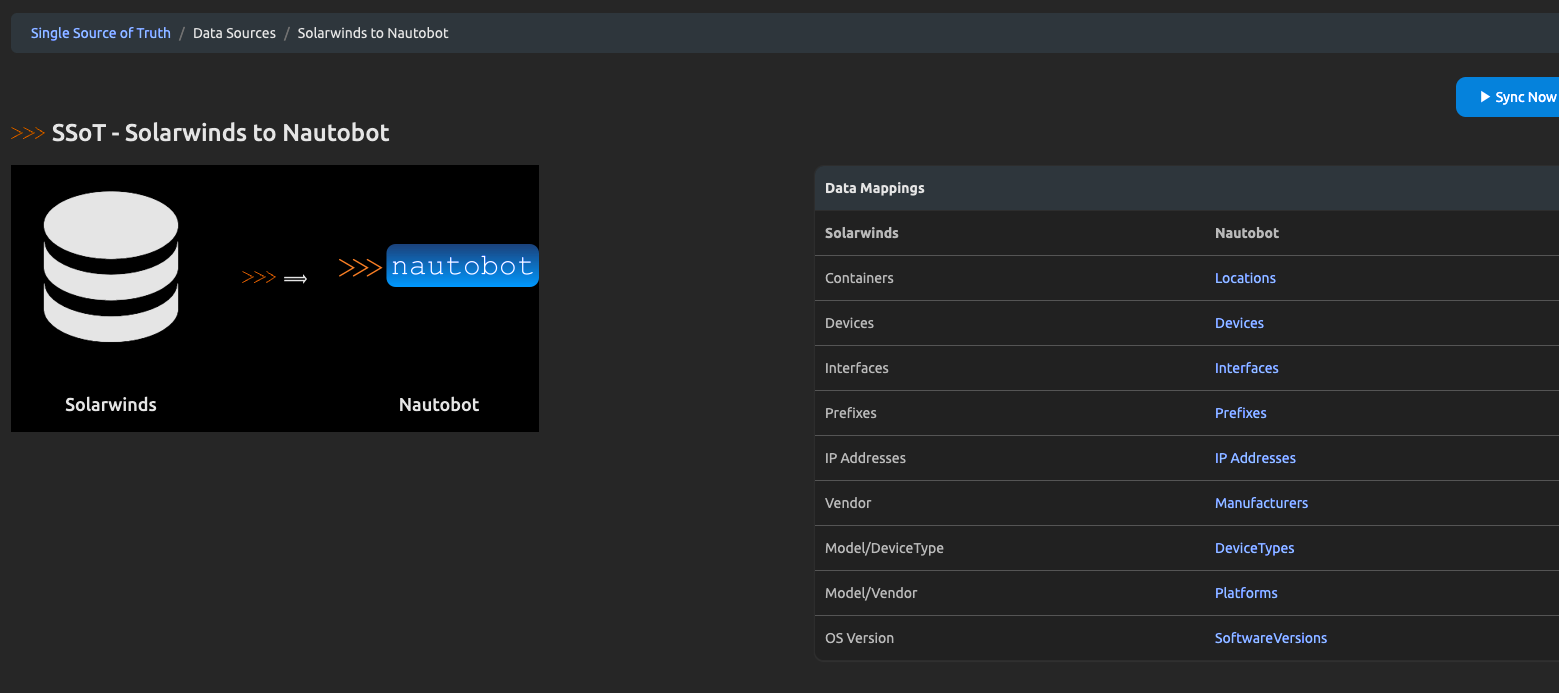Click orange chevrons beside nautobot logo
This screenshot has height=693, width=1559.
pyautogui.click(x=360, y=267)
